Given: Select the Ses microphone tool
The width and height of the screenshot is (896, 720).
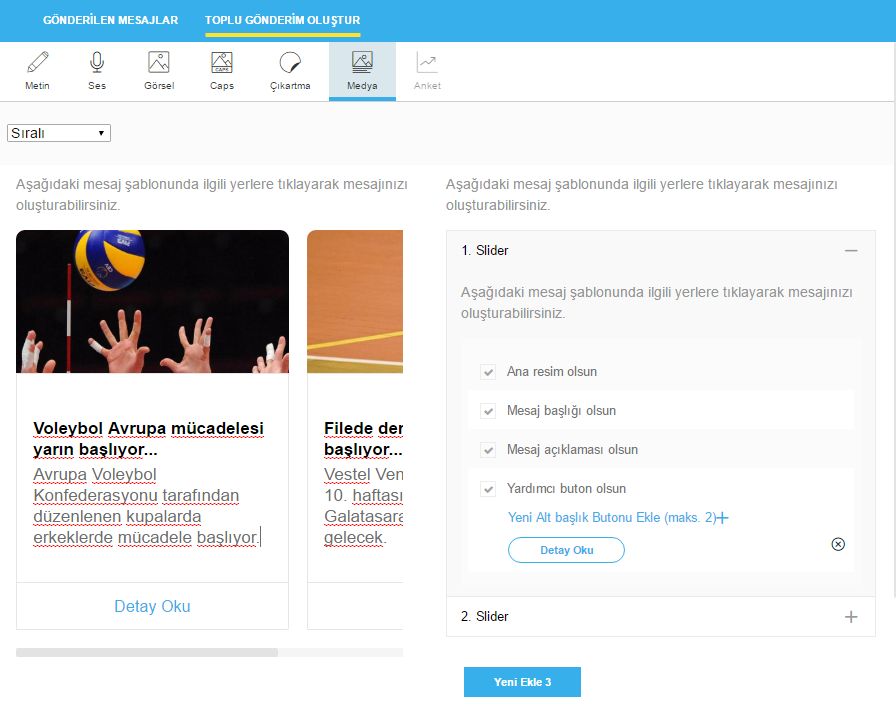Looking at the screenshot, I should pyautogui.click(x=97, y=71).
